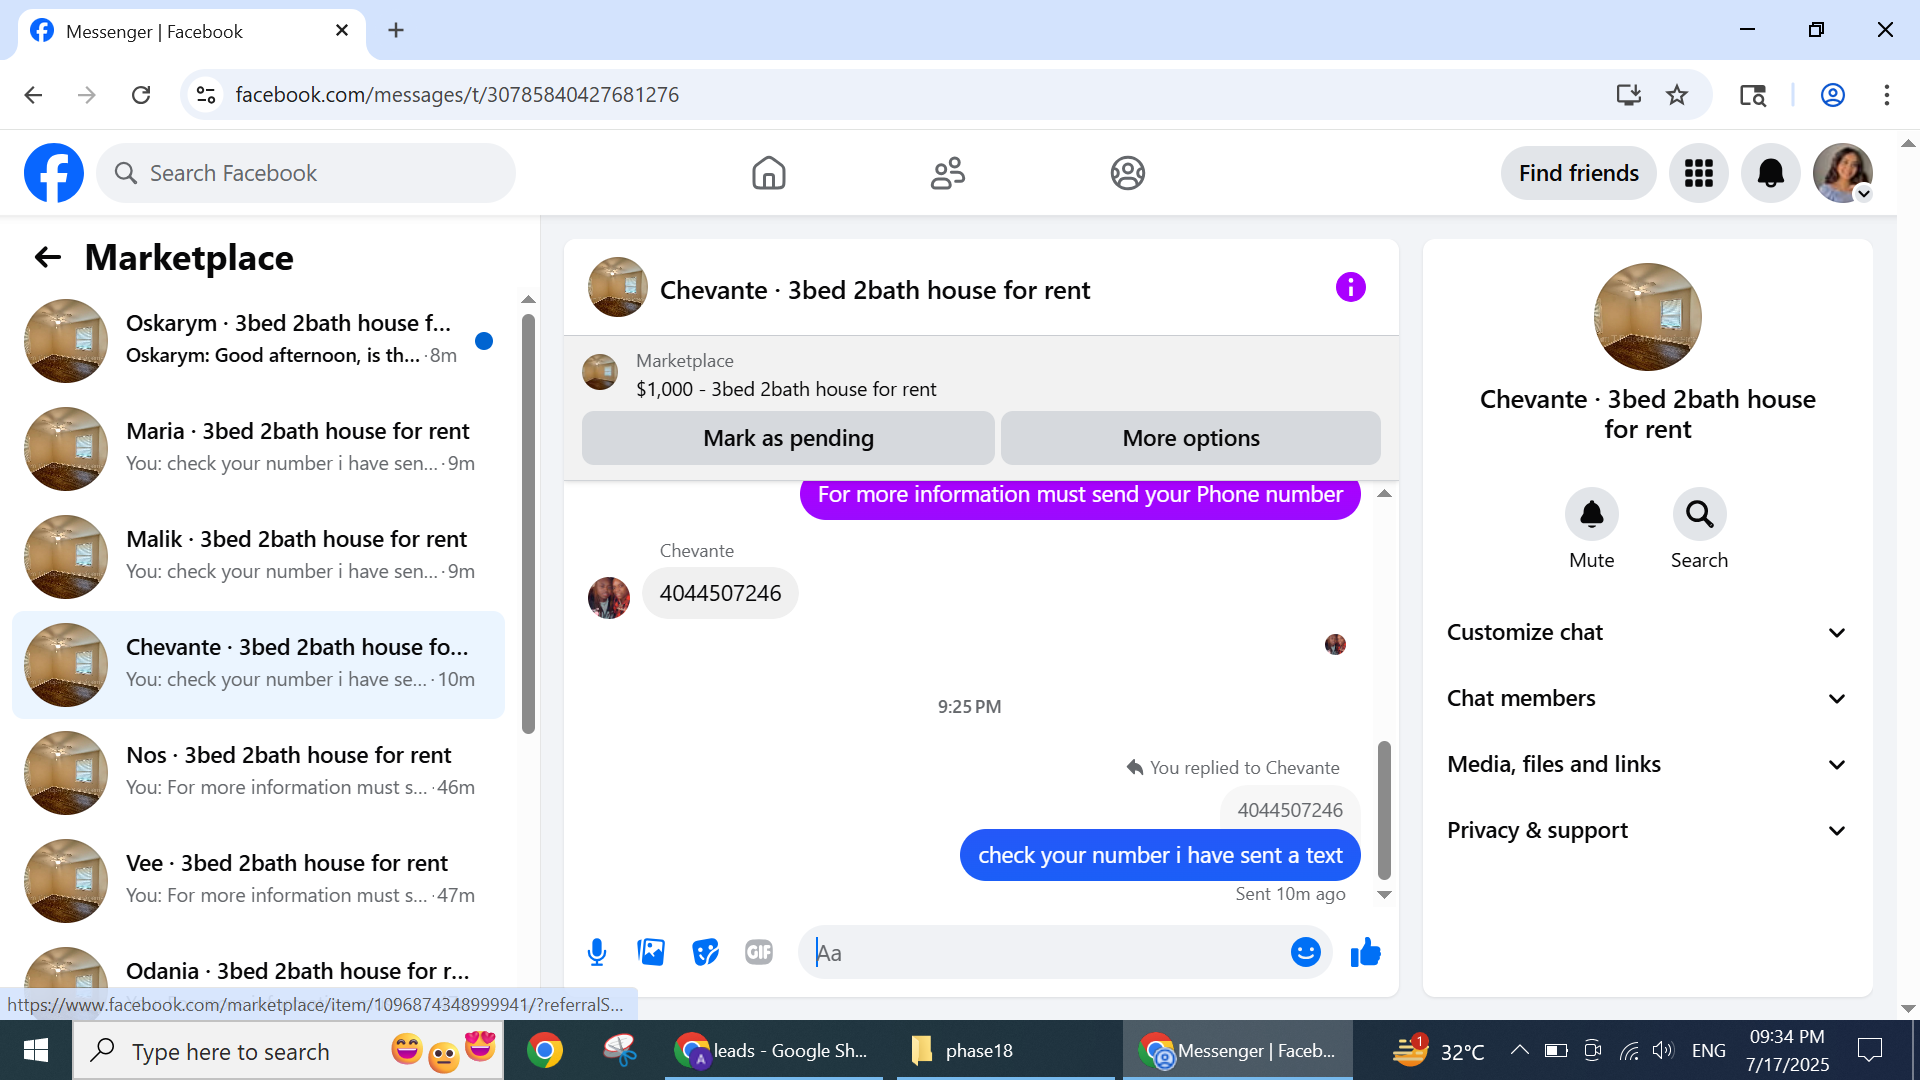Open the weather widget showing 32°C
The image size is (1920, 1080).
[x=1438, y=1050]
